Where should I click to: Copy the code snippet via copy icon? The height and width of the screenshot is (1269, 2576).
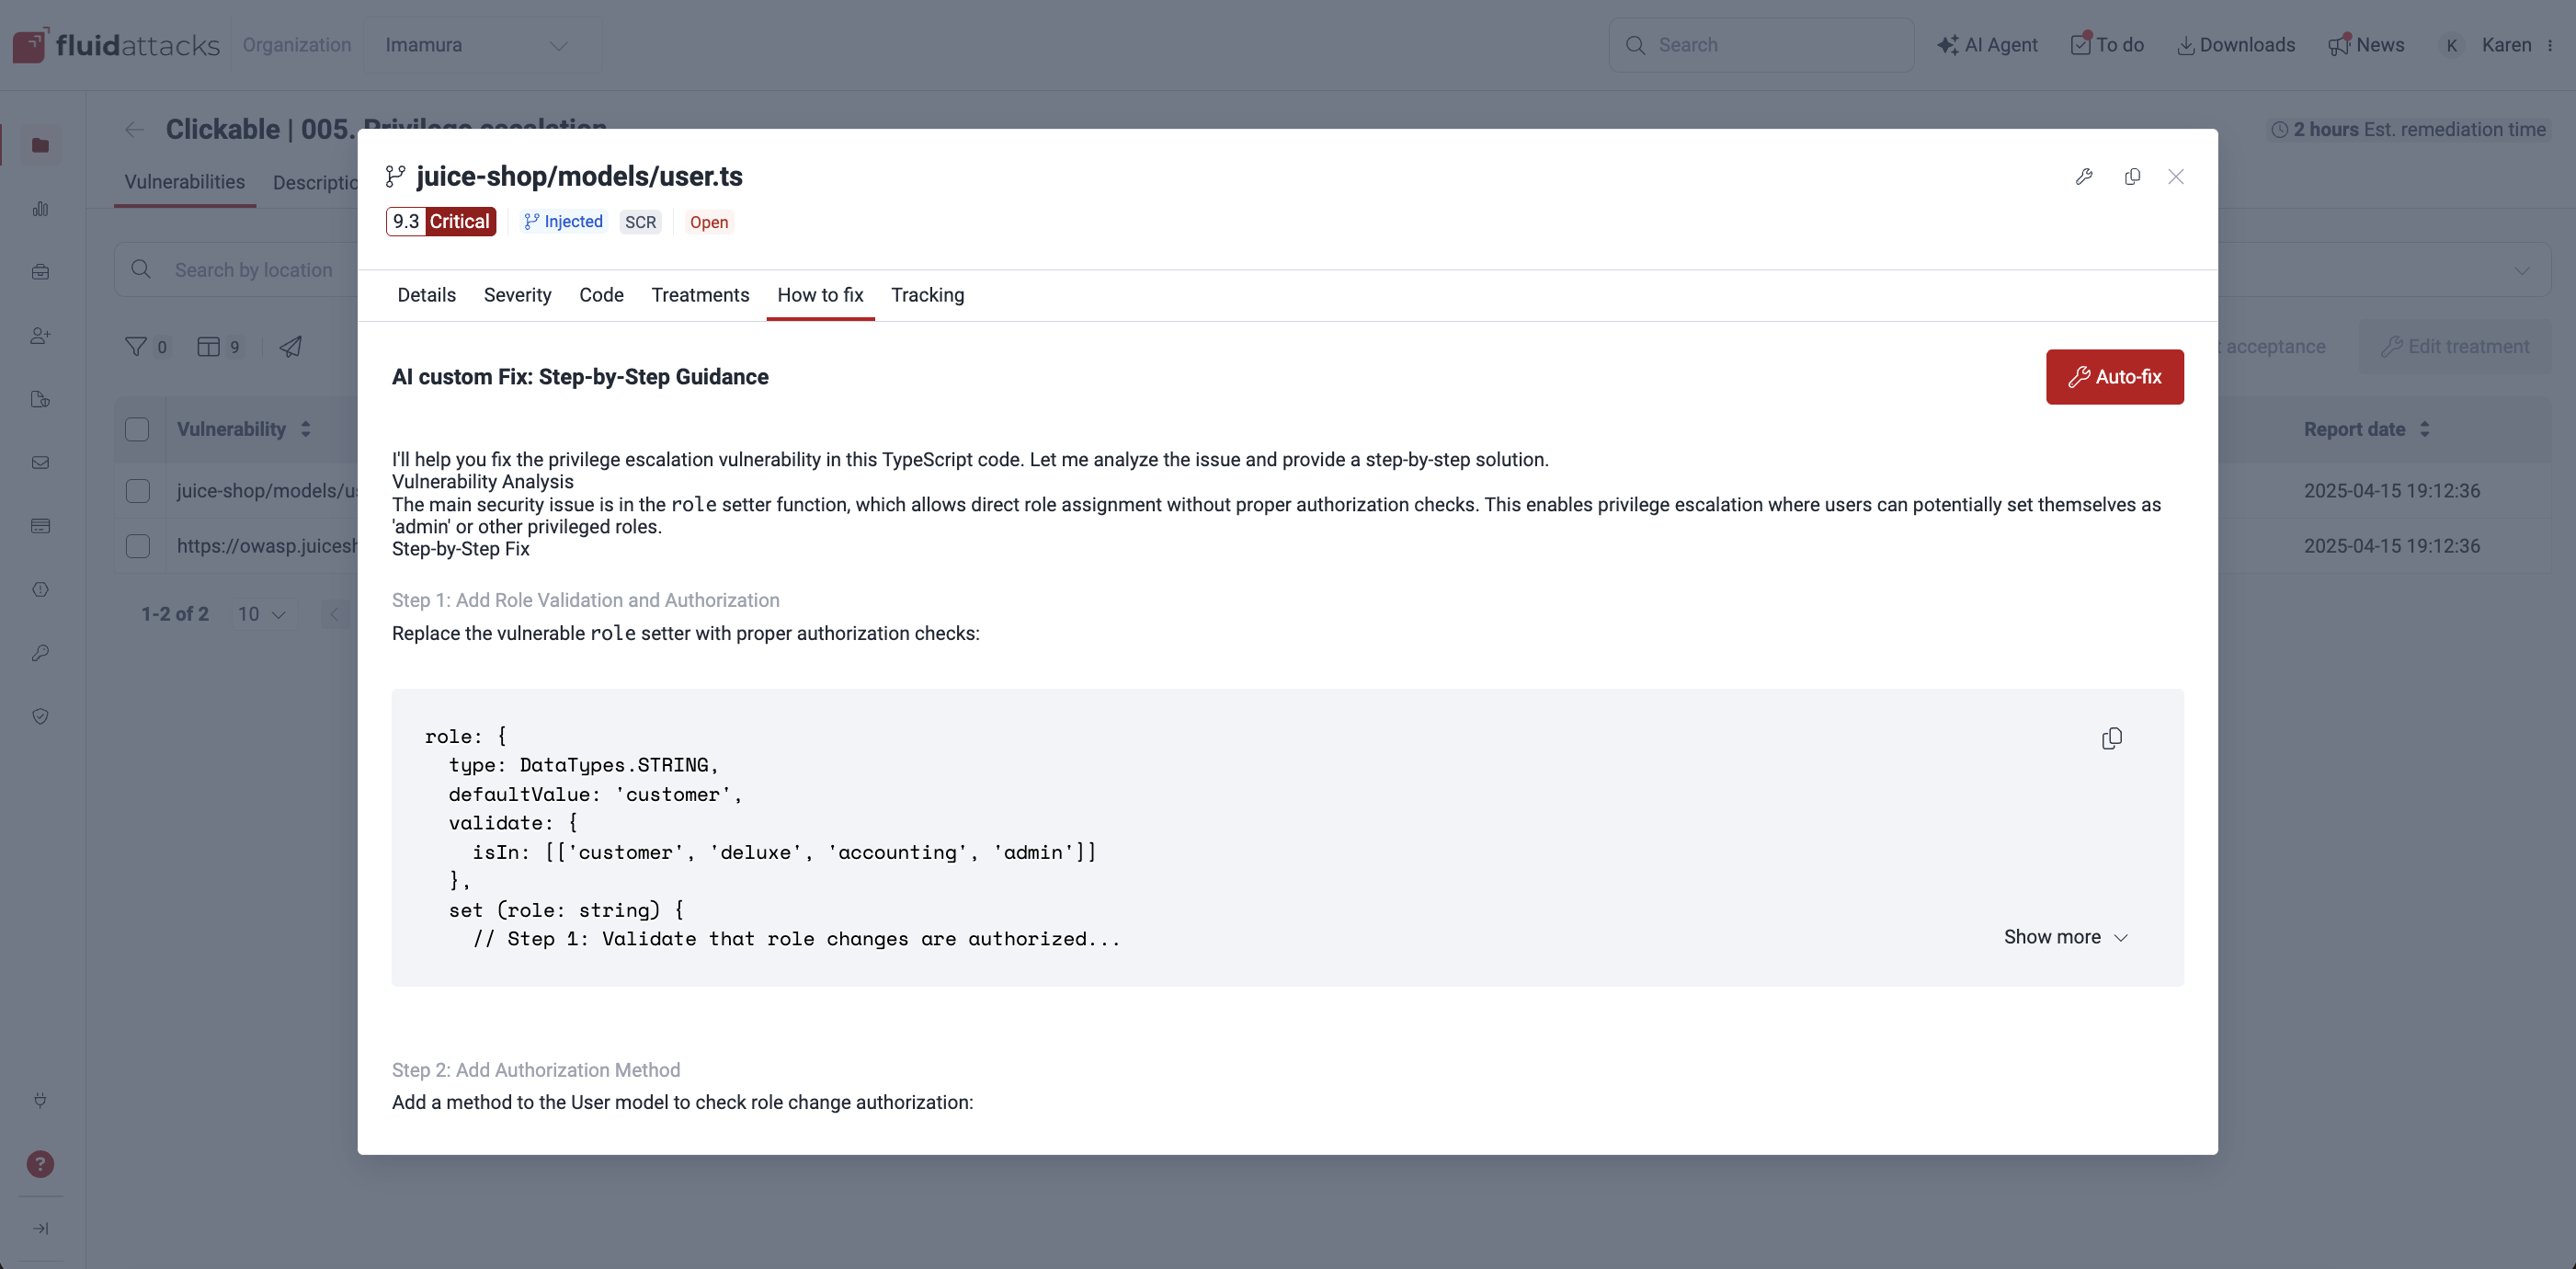coord(2112,738)
